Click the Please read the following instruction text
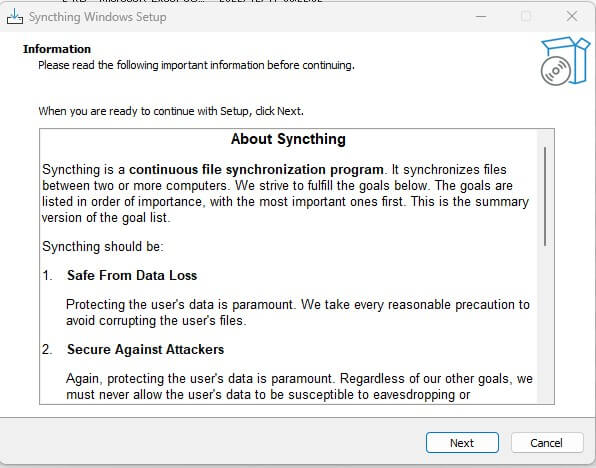Image resolution: width=596 pixels, height=468 pixels. [x=197, y=65]
